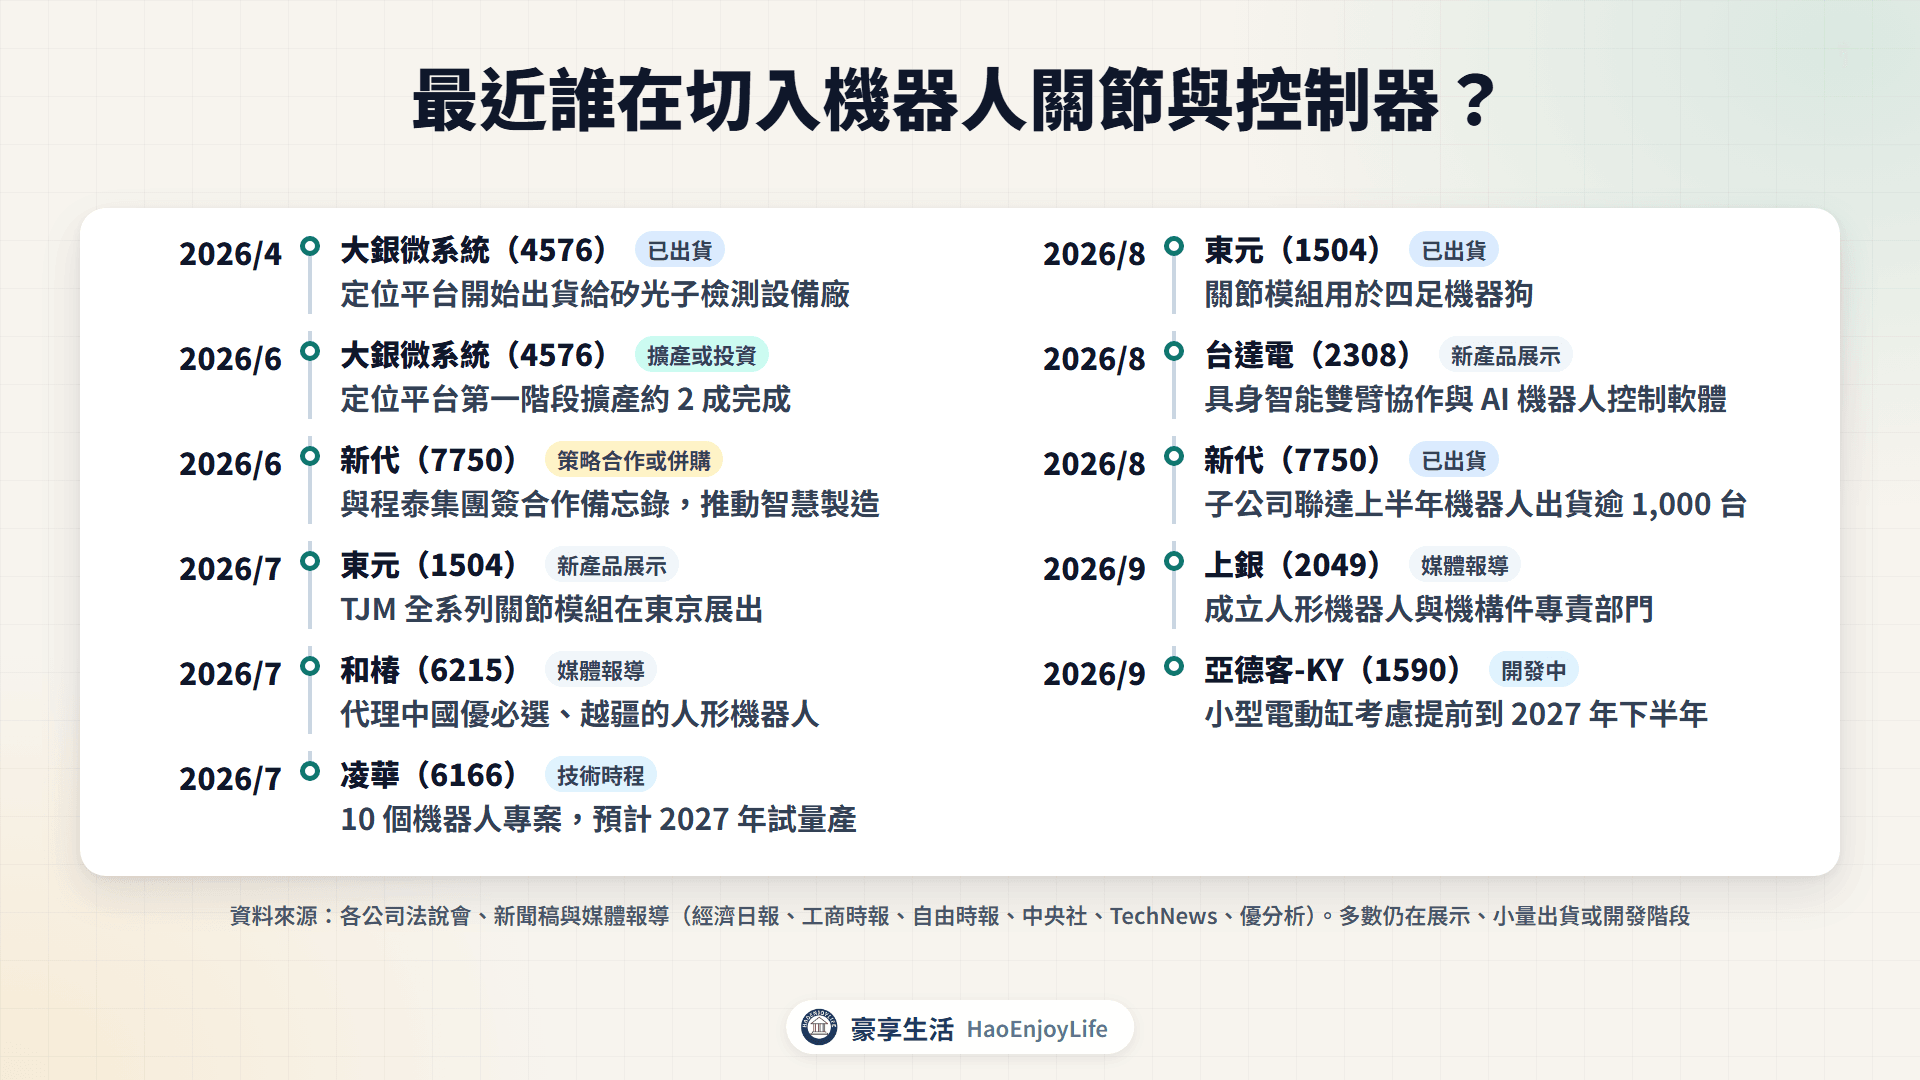This screenshot has height=1080, width=1920.
Task: Select the text 定位平台開始出貨給矽光子檢測設備廠
Action: point(595,294)
